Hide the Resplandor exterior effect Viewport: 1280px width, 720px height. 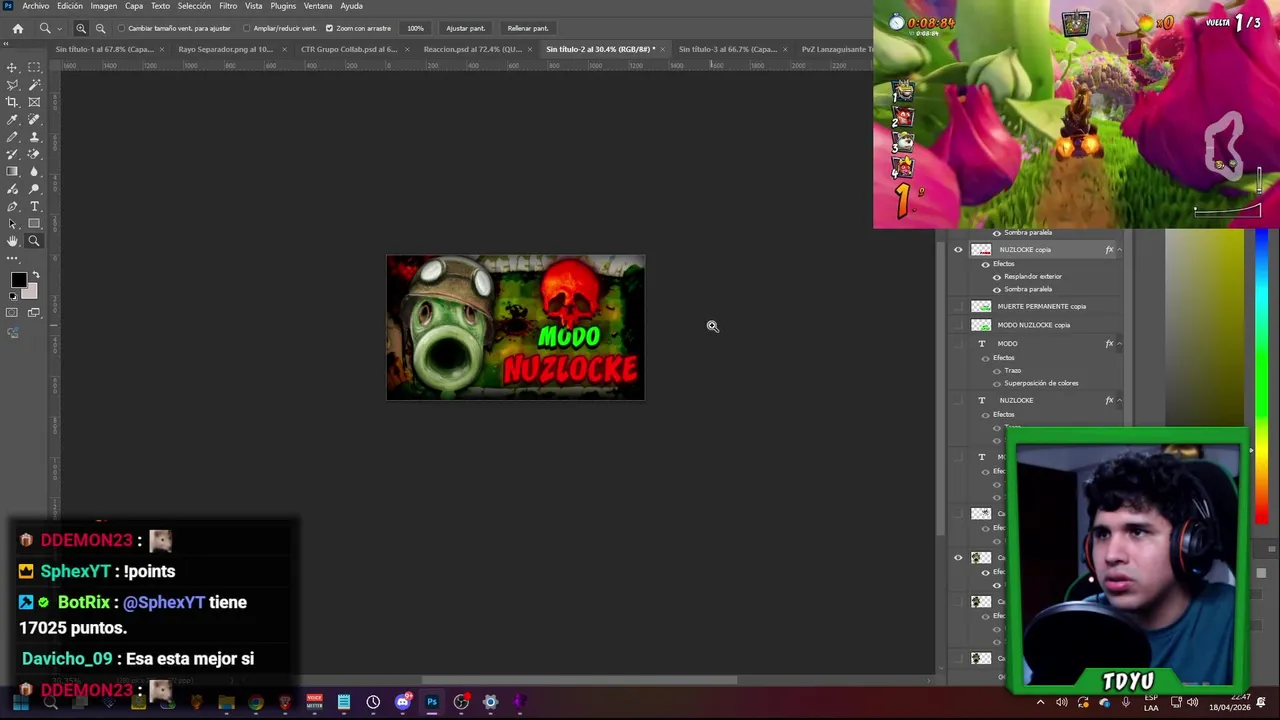(996, 276)
